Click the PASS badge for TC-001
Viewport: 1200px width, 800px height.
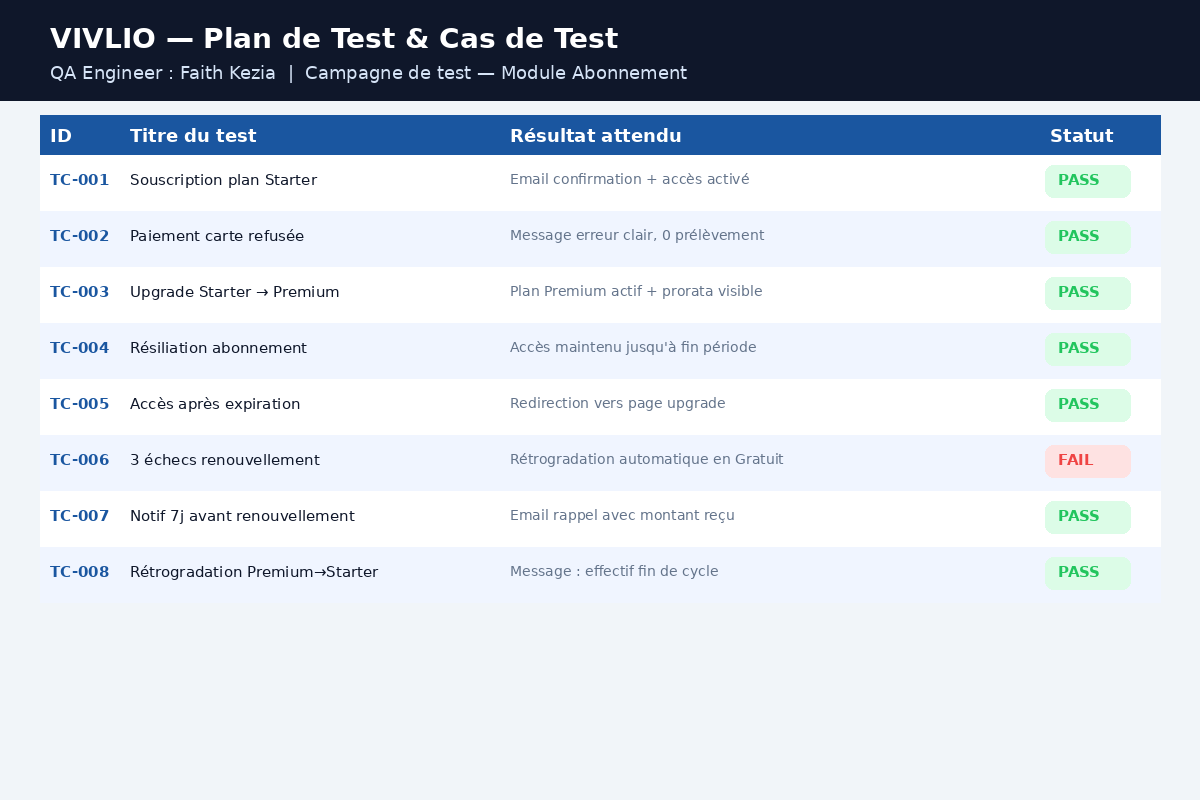pos(1088,181)
